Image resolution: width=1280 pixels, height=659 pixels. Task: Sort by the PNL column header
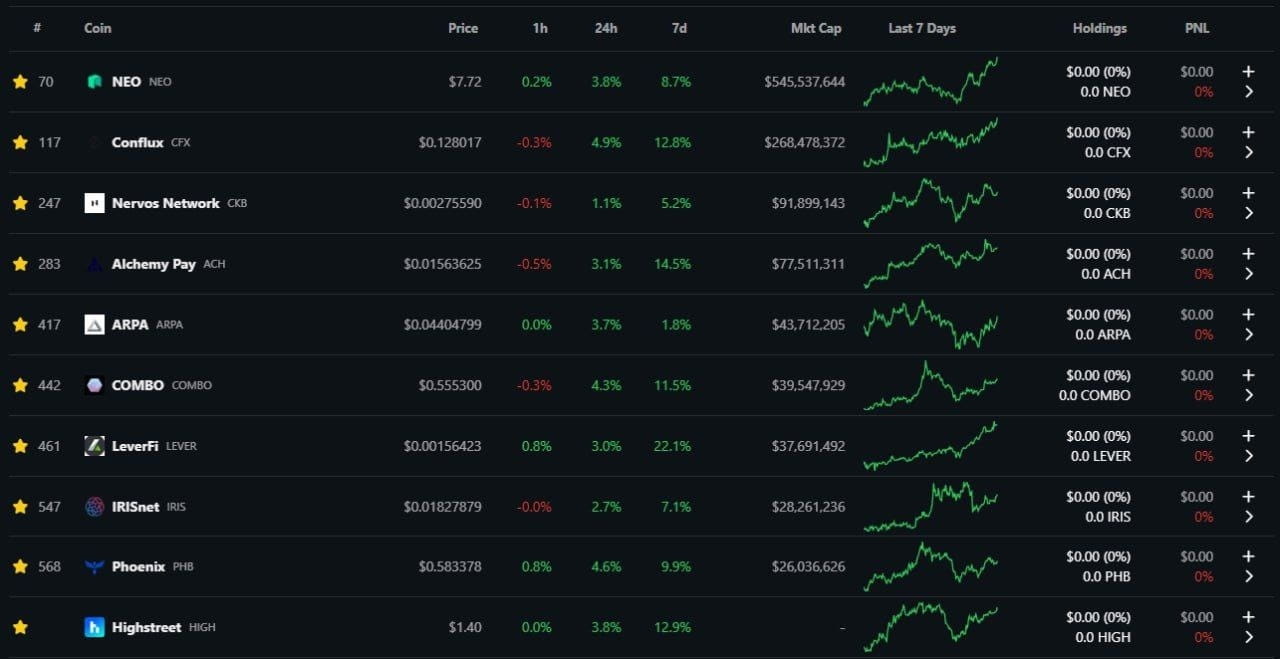(x=1197, y=29)
